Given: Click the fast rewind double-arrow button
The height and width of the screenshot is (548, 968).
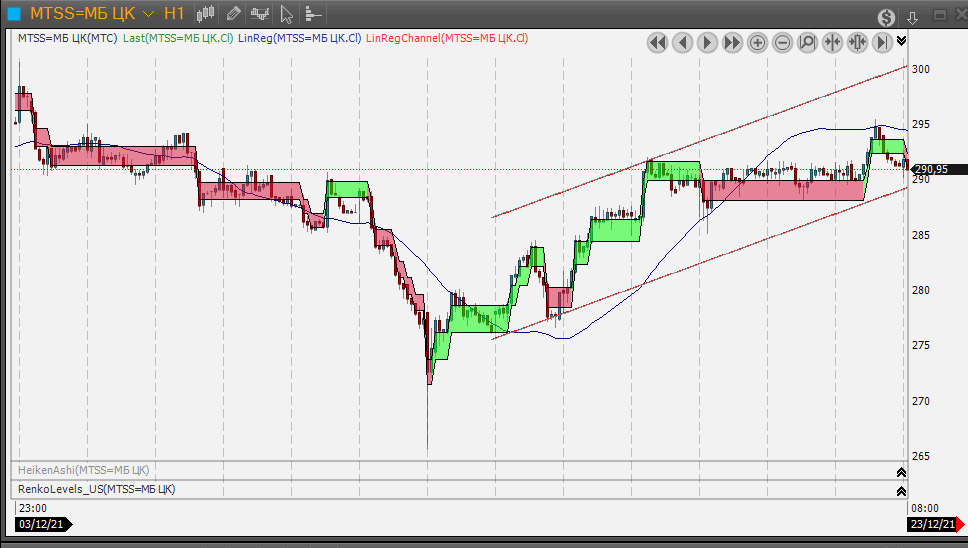Looking at the screenshot, I should (657, 42).
